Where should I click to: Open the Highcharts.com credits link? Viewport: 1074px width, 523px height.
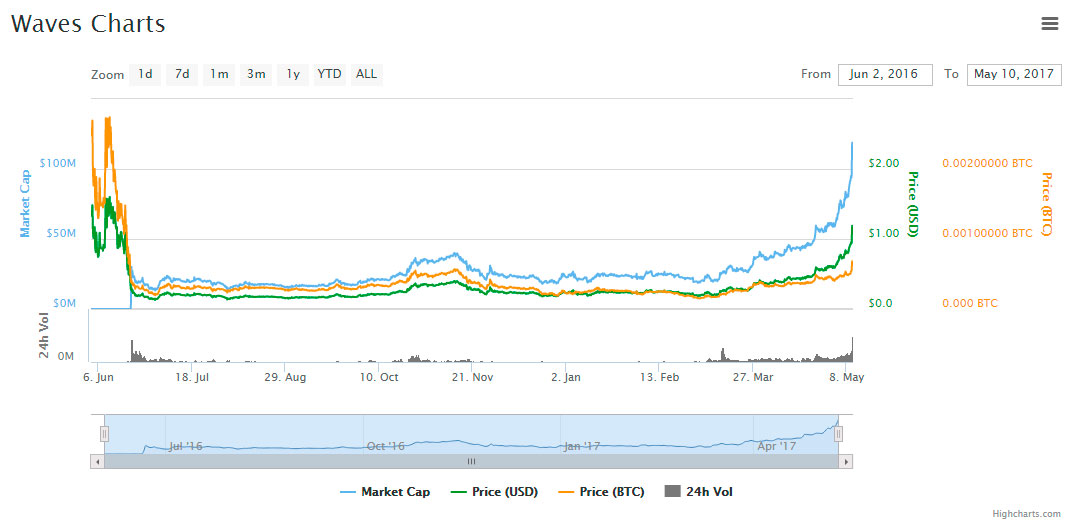point(1026,513)
